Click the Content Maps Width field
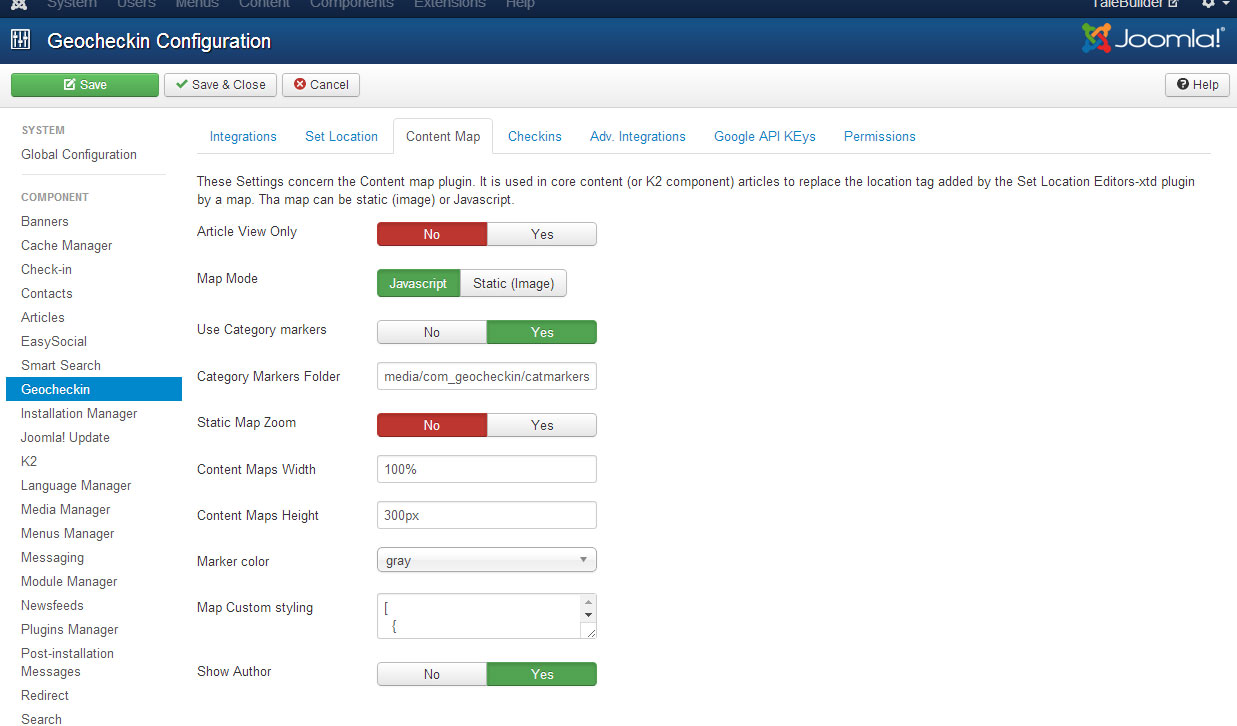Viewport: 1237px width, 726px height. click(x=487, y=469)
